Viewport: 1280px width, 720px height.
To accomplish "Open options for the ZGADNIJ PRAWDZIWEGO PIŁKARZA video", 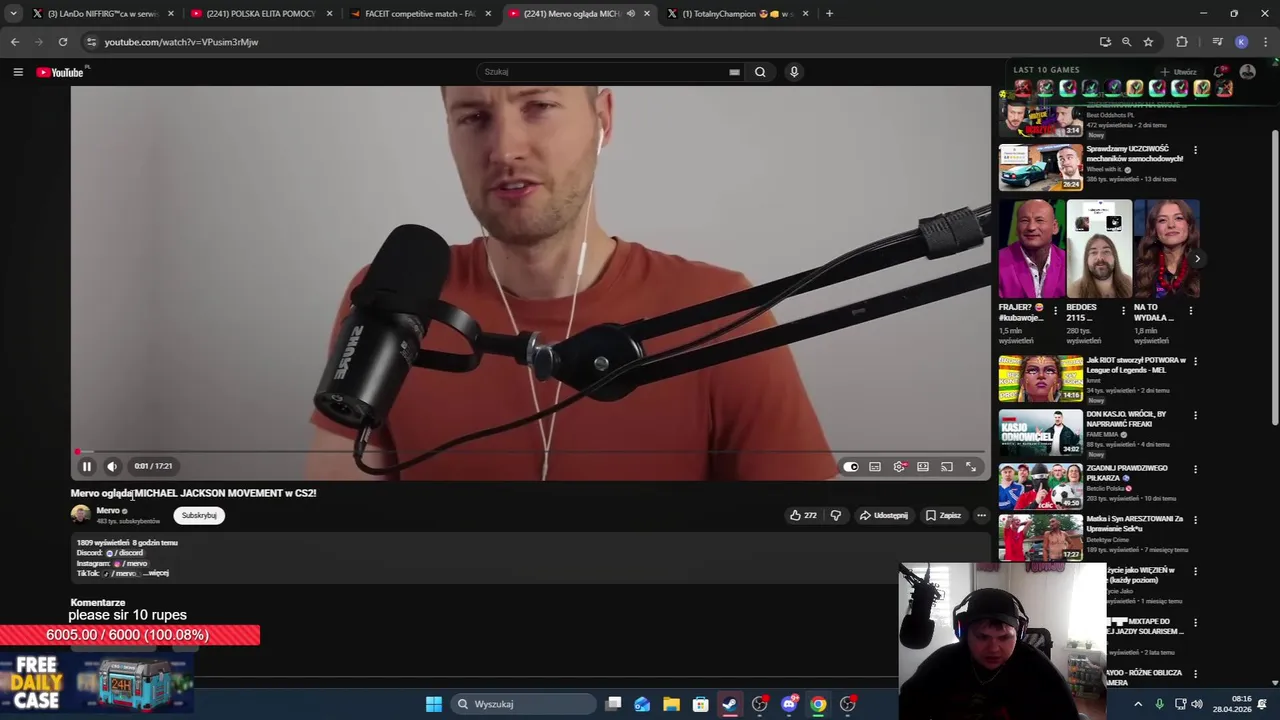I will (x=1195, y=469).
